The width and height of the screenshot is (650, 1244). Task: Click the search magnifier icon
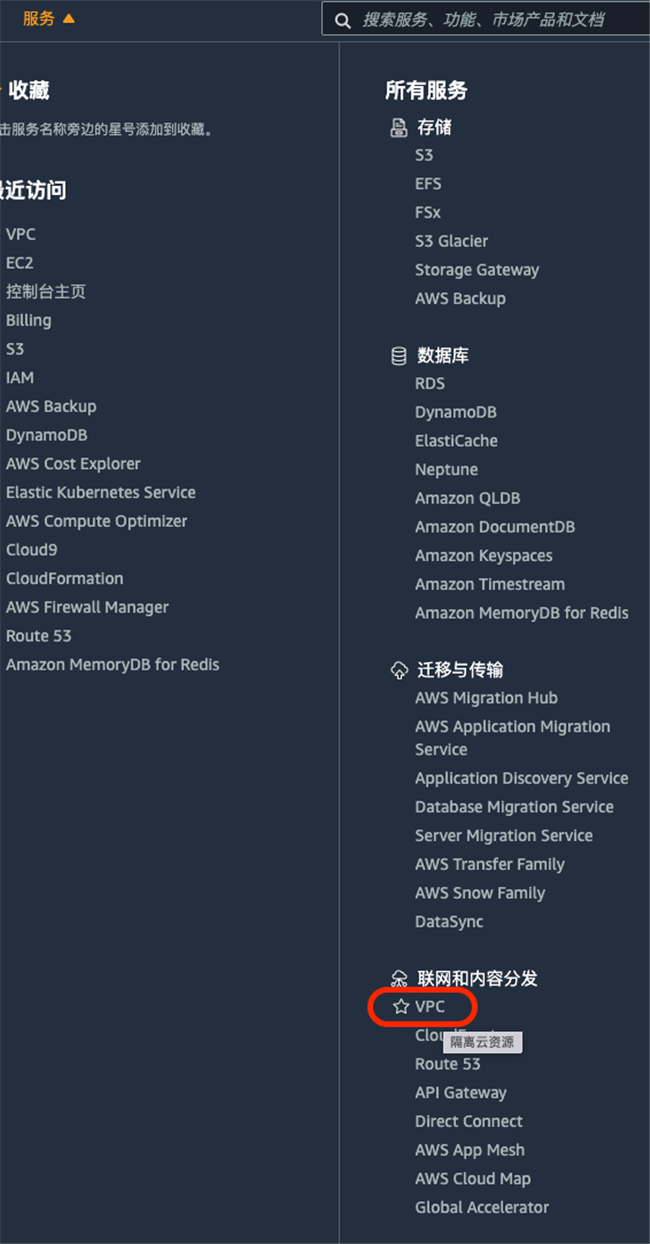coord(343,20)
